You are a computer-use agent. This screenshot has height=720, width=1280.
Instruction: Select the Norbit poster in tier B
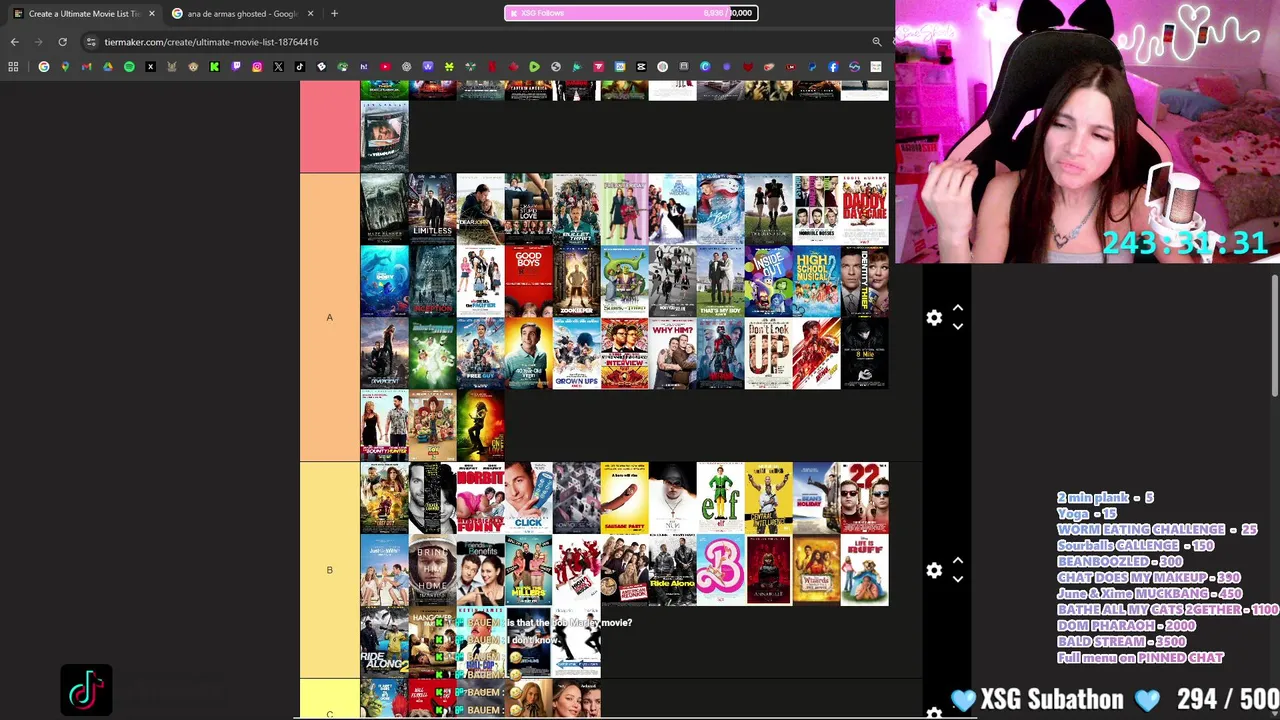click(480, 497)
